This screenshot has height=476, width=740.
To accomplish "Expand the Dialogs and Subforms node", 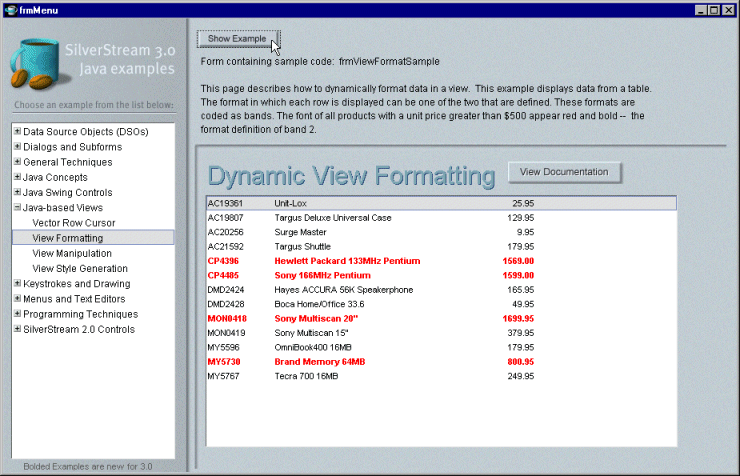I will (17, 146).
